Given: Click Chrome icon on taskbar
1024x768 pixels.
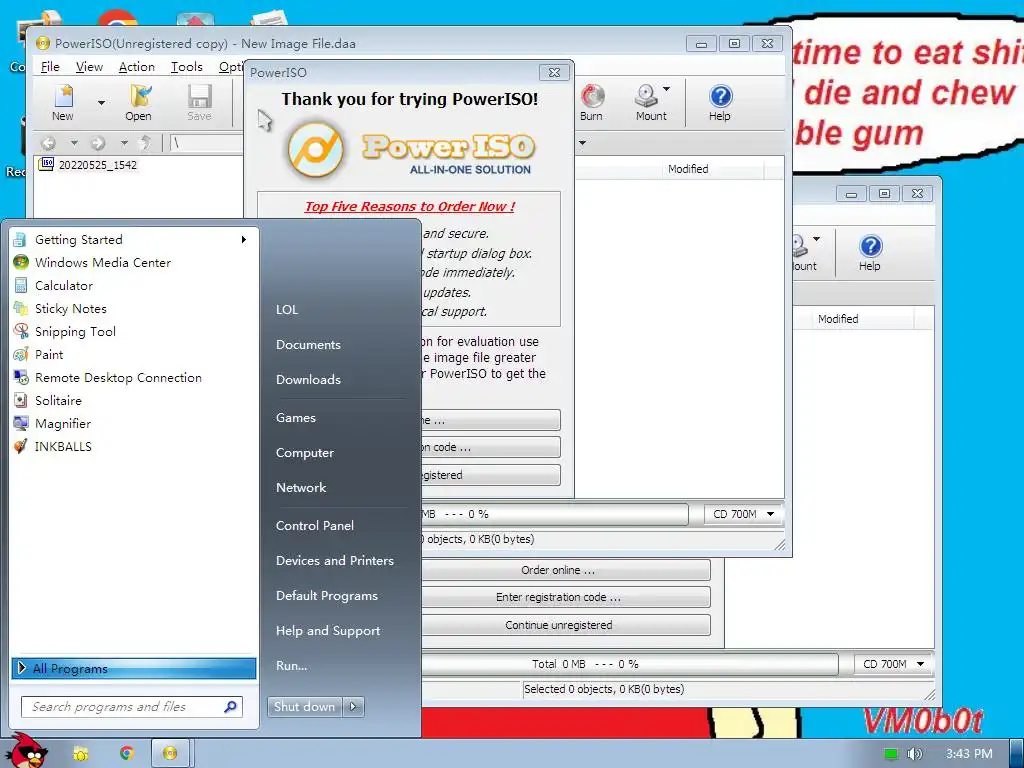Looking at the screenshot, I should pos(126,754).
